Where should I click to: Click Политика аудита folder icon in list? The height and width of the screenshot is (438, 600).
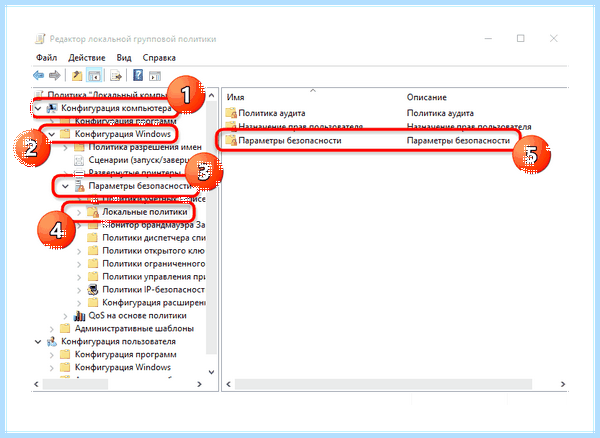pos(231,113)
